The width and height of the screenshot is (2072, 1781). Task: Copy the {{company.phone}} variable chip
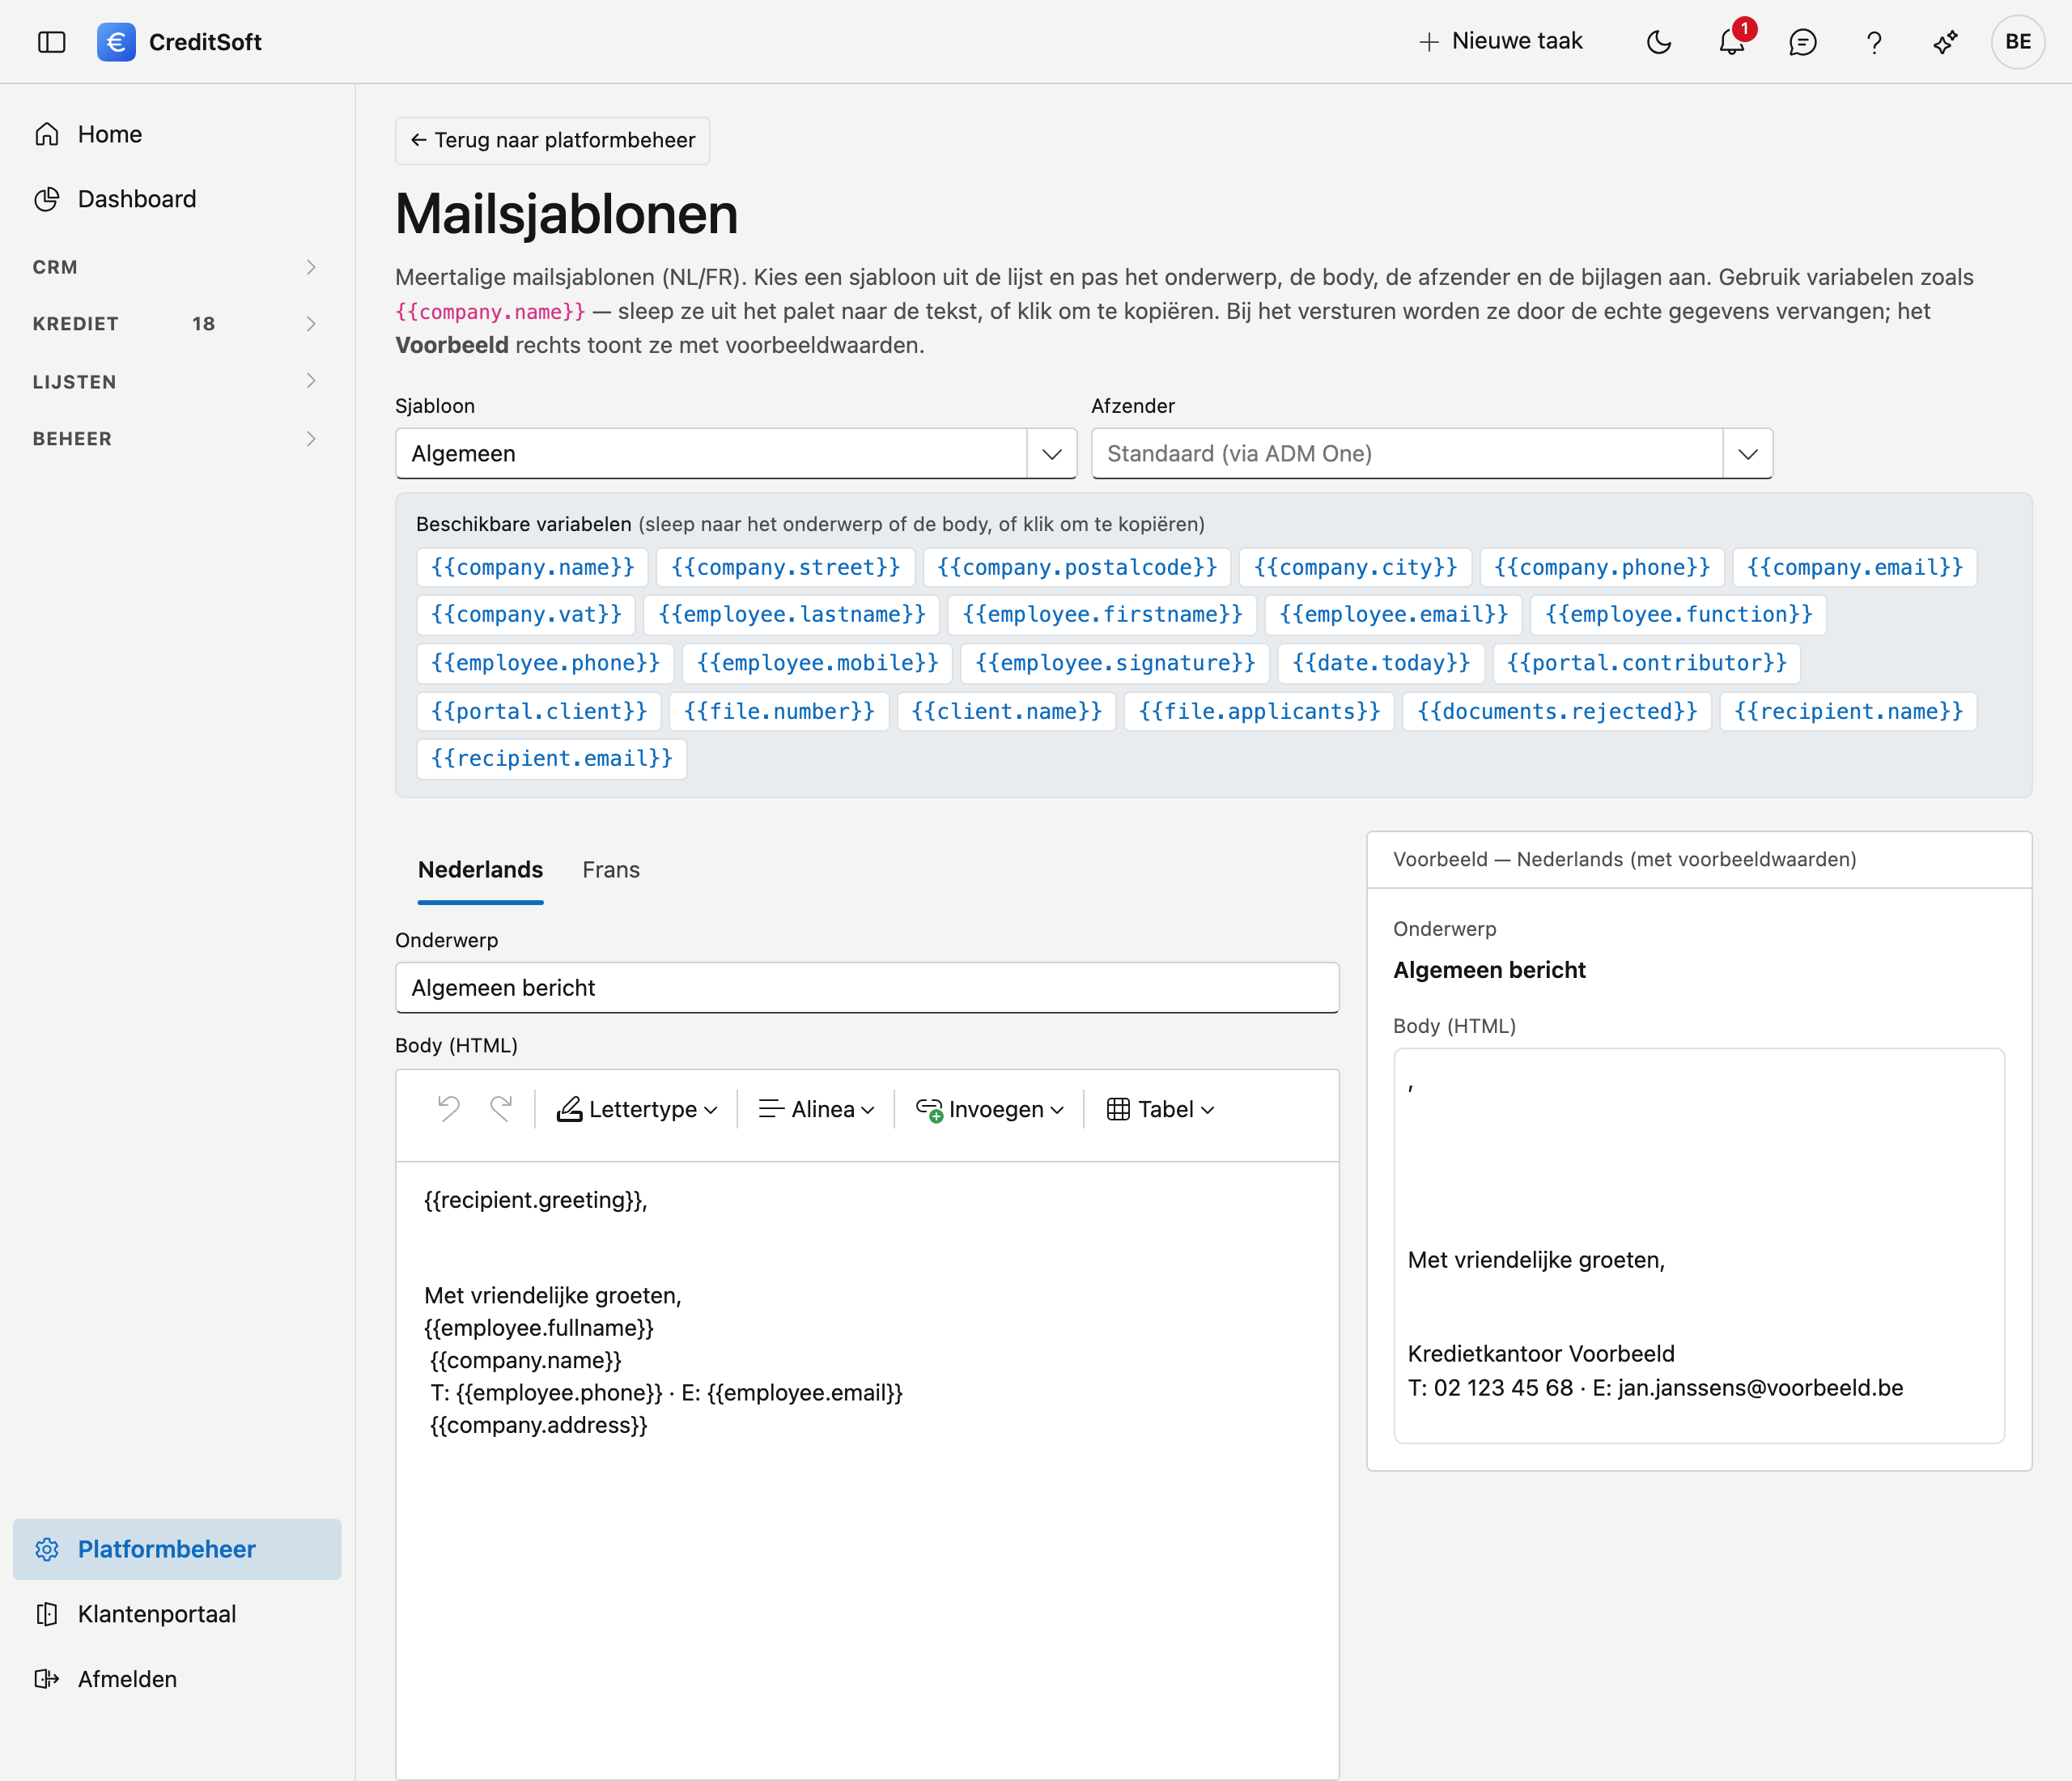[x=1602, y=567]
